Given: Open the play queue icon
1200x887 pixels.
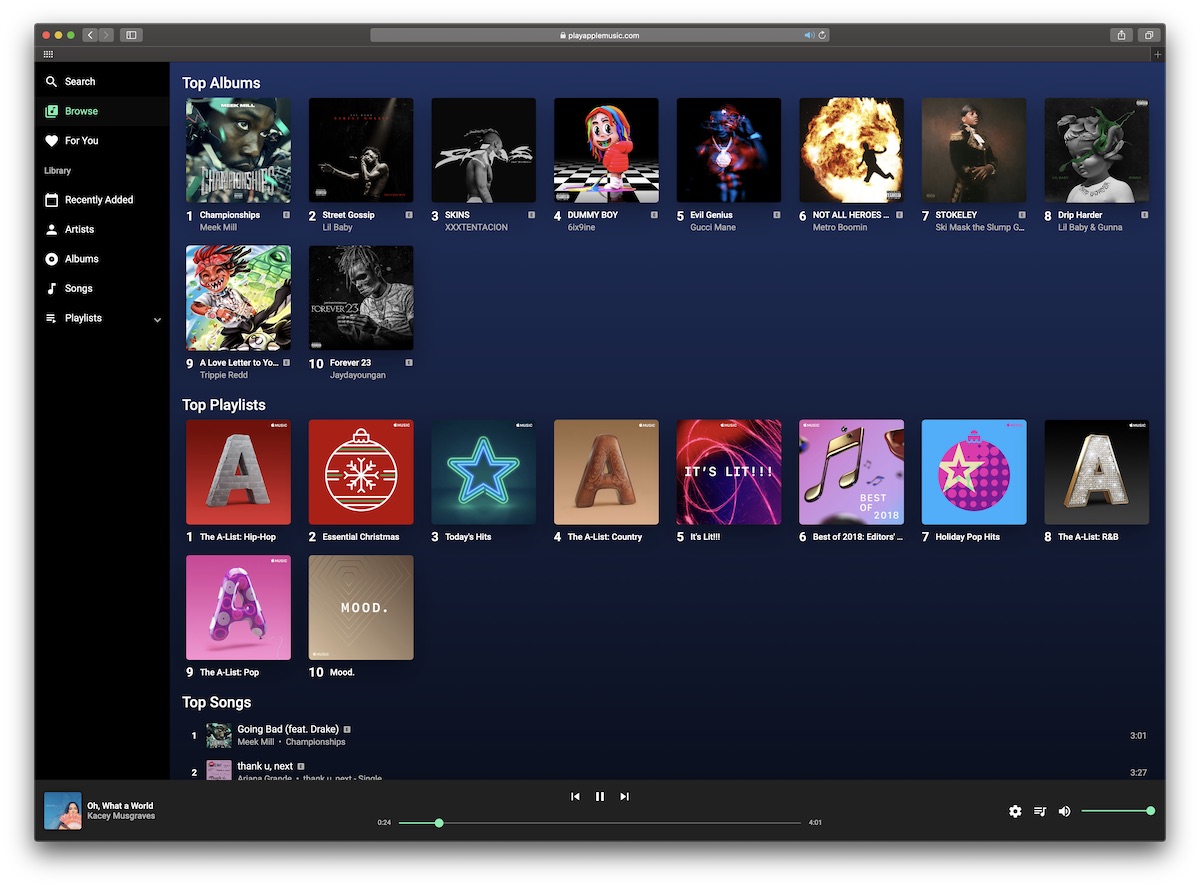Looking at the screenshot, I should point(1040,811).
